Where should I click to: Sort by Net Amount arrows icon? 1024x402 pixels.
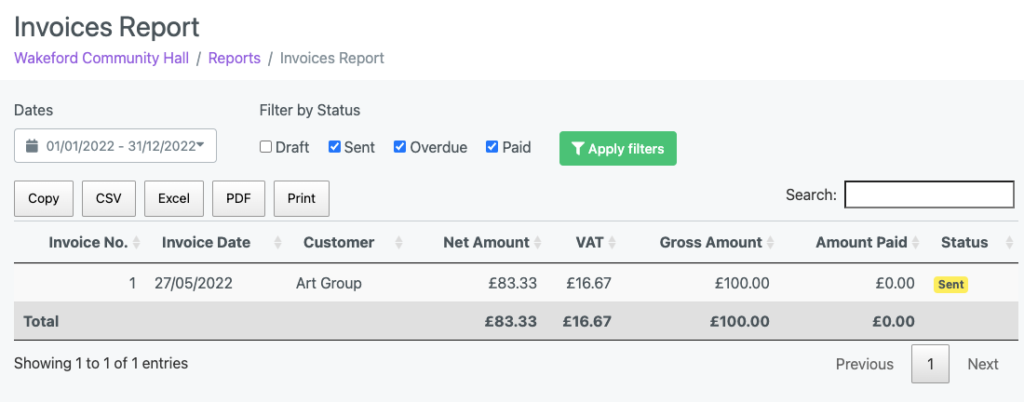tap(537, 243)
